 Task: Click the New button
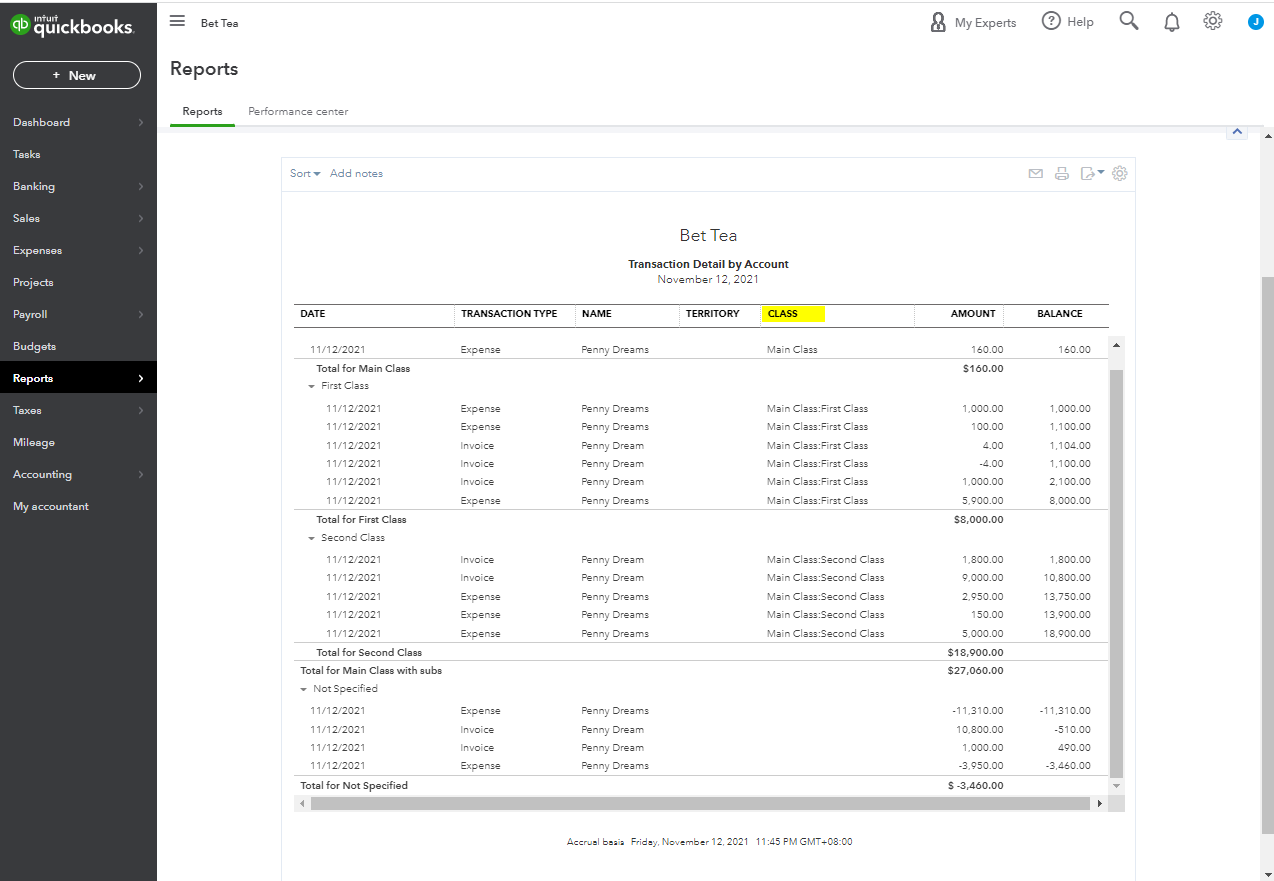[76, 75]
